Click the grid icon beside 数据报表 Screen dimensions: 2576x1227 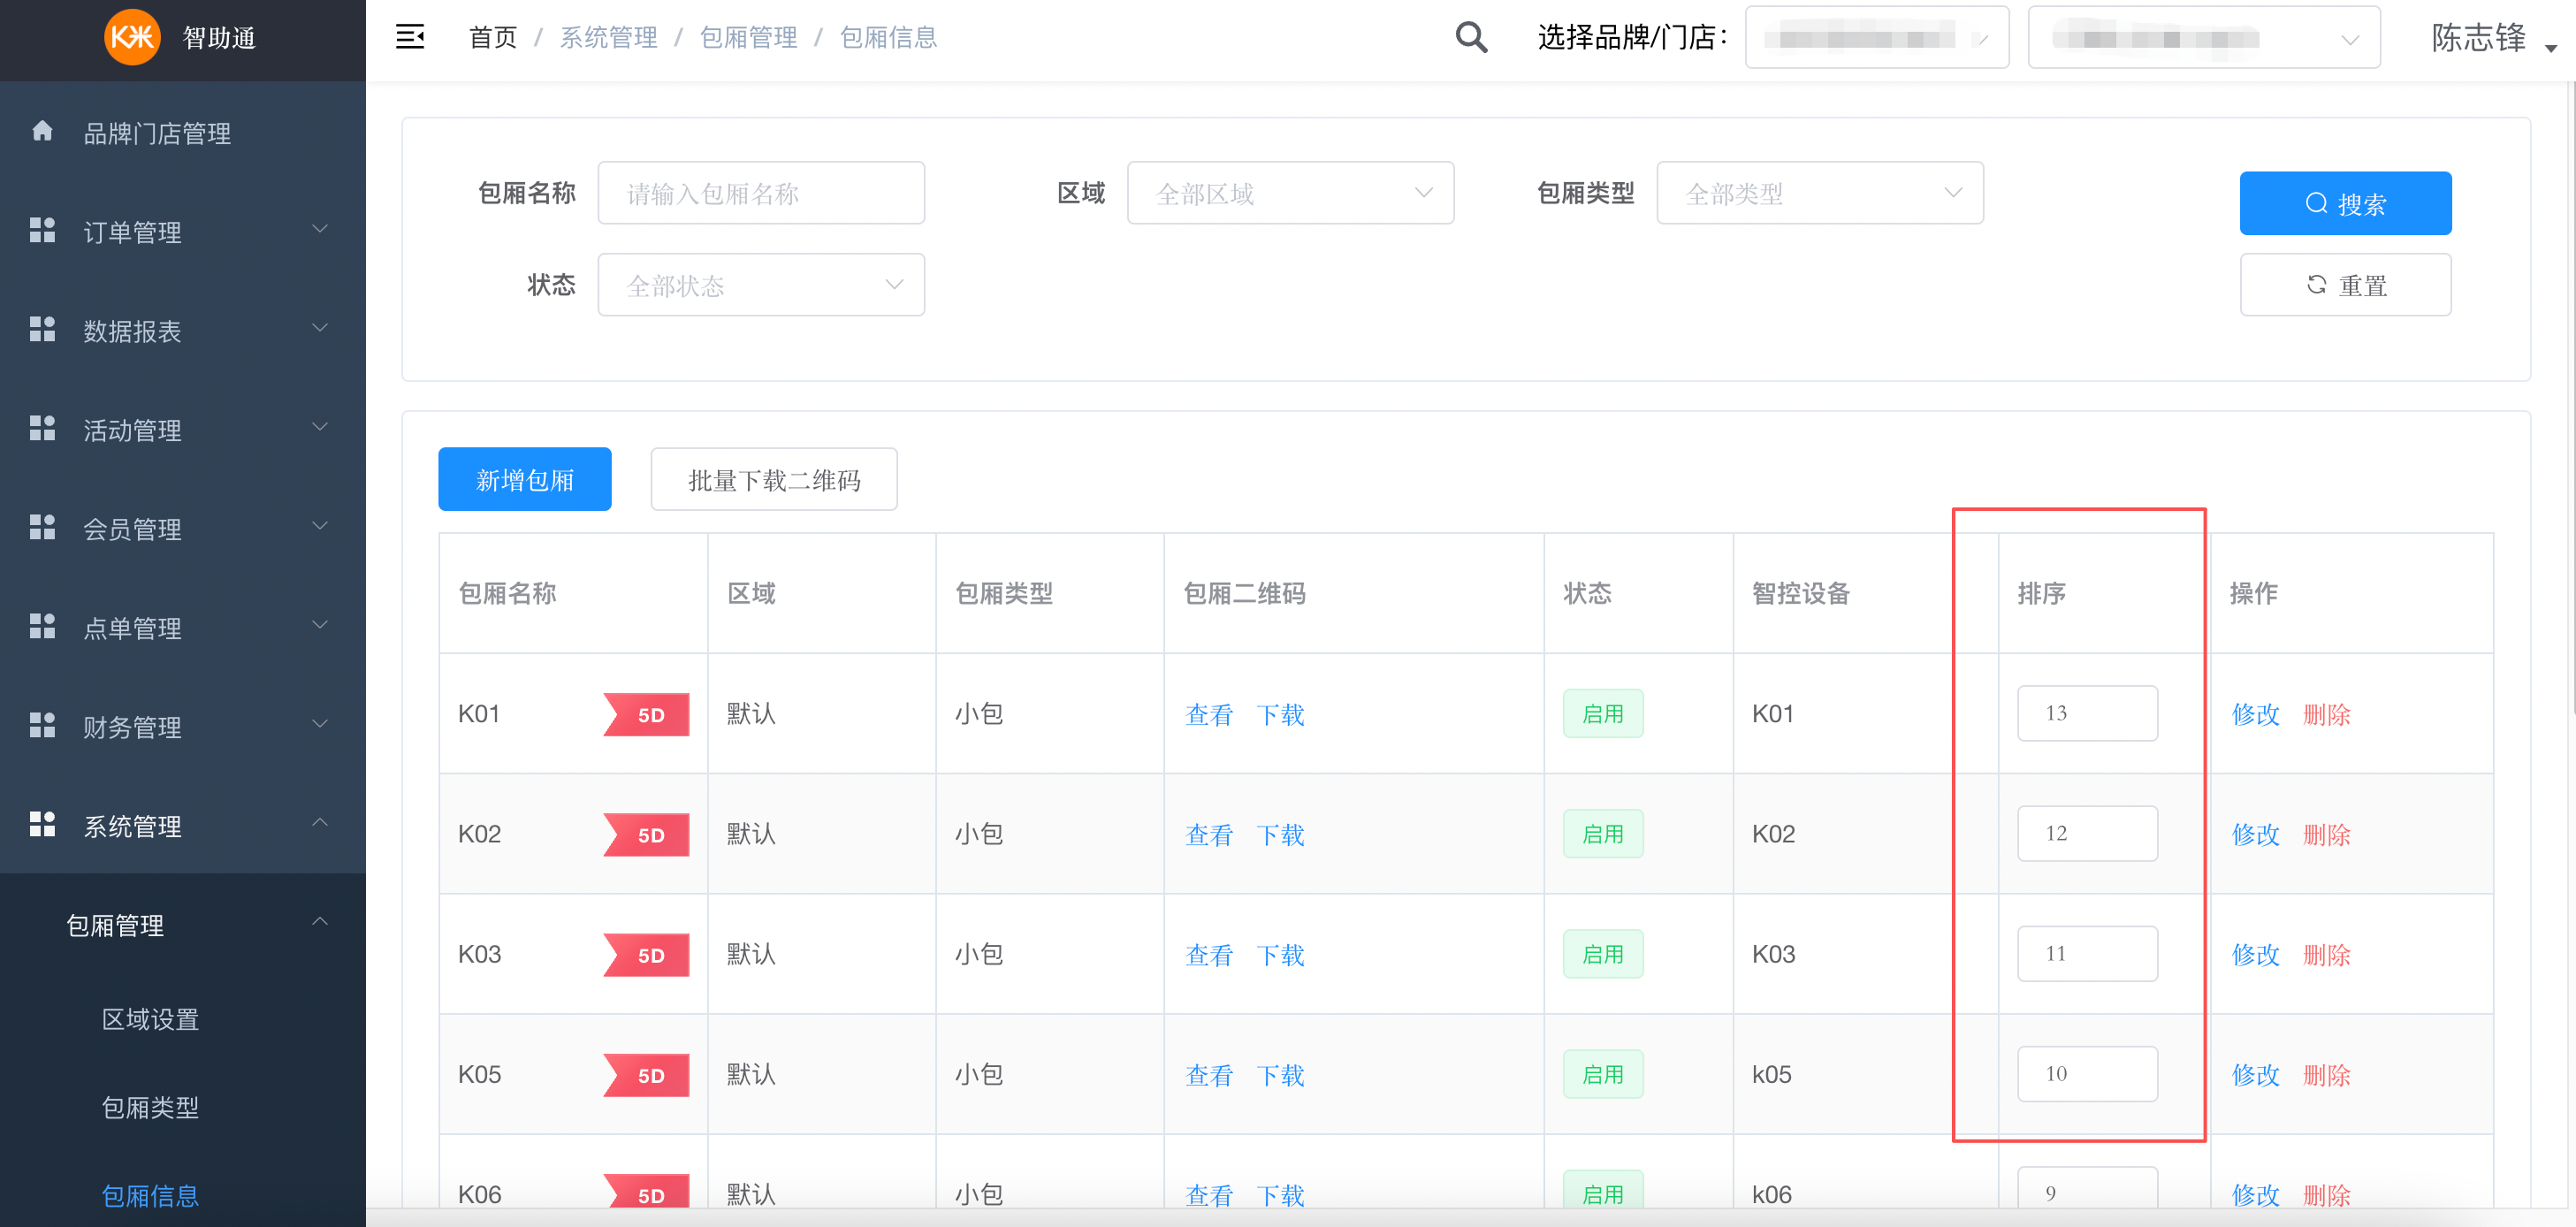[42, 330]
